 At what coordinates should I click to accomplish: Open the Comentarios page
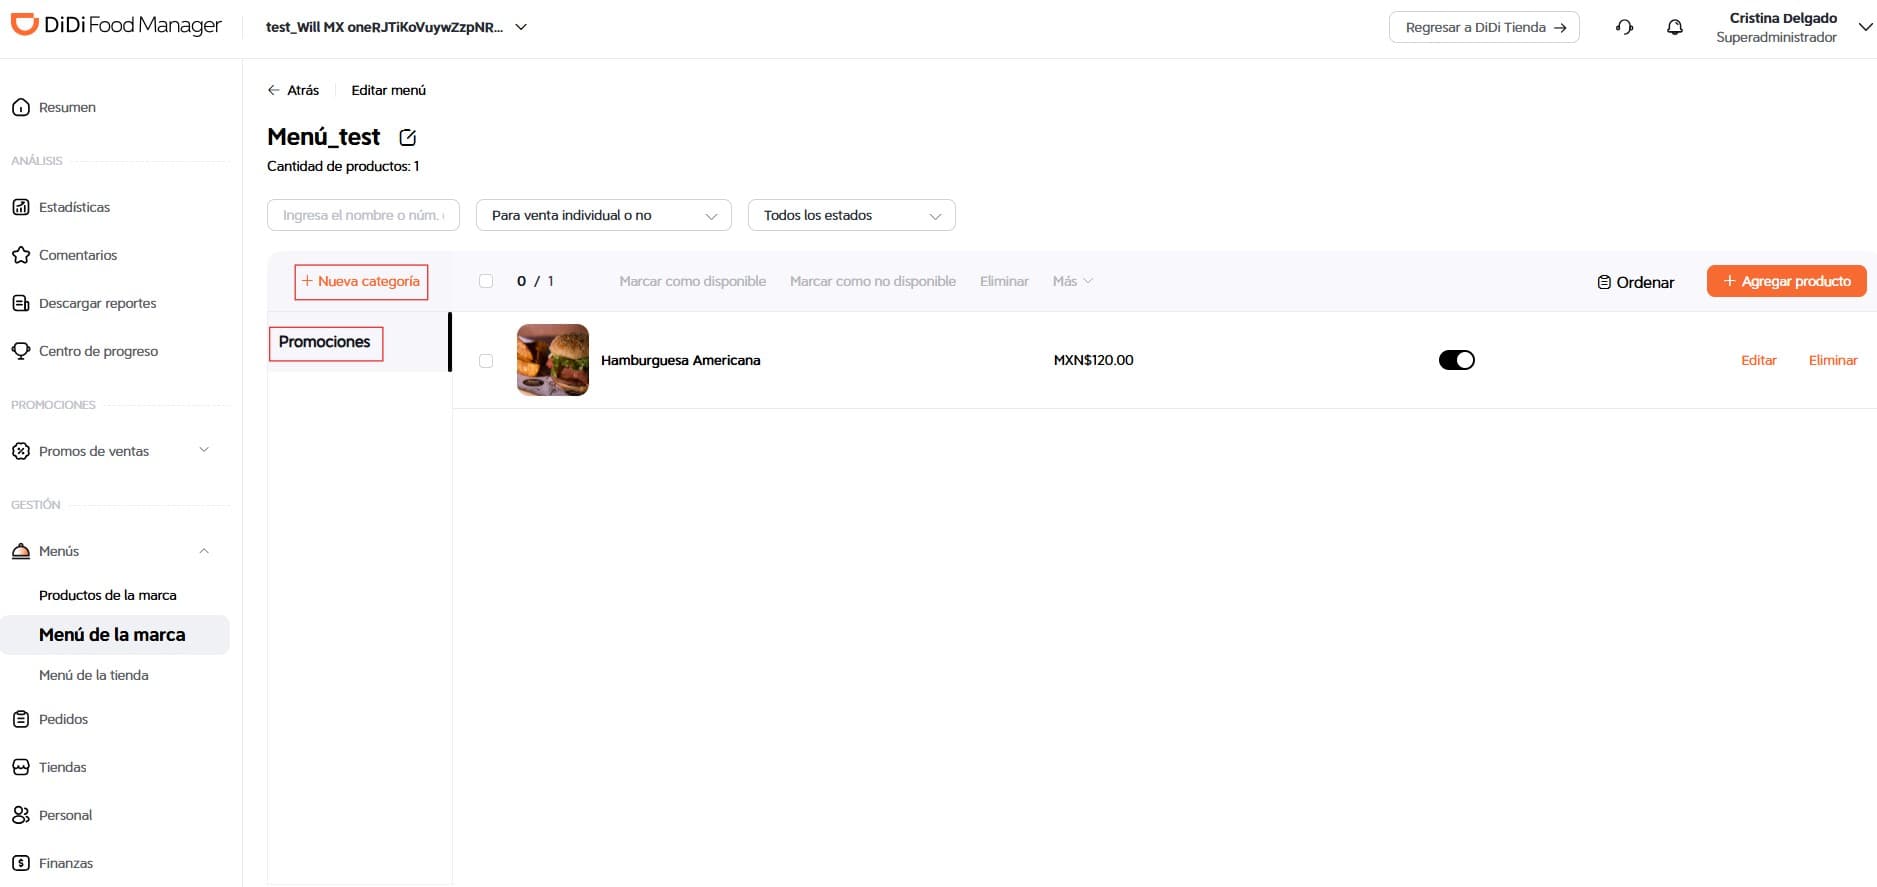pos(78,255)
